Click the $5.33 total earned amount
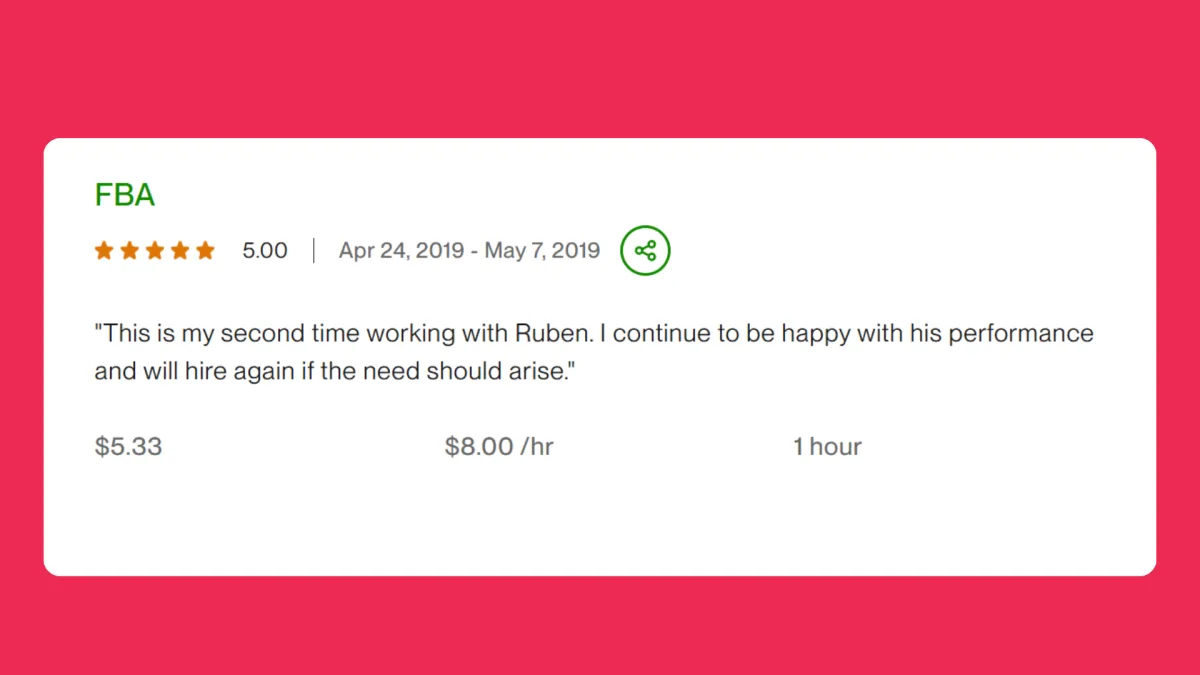This screenshot has height=675, width=1200. [128, 446]
